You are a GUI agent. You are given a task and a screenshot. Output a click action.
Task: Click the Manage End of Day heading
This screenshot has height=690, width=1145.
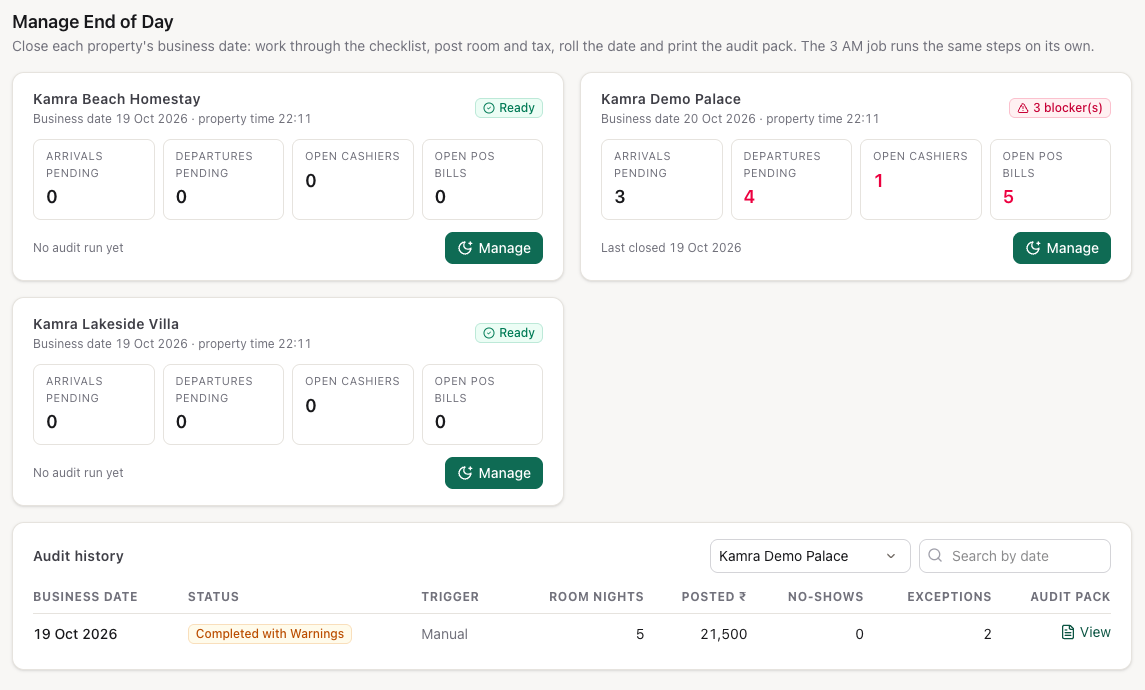[x=93, y=22]
